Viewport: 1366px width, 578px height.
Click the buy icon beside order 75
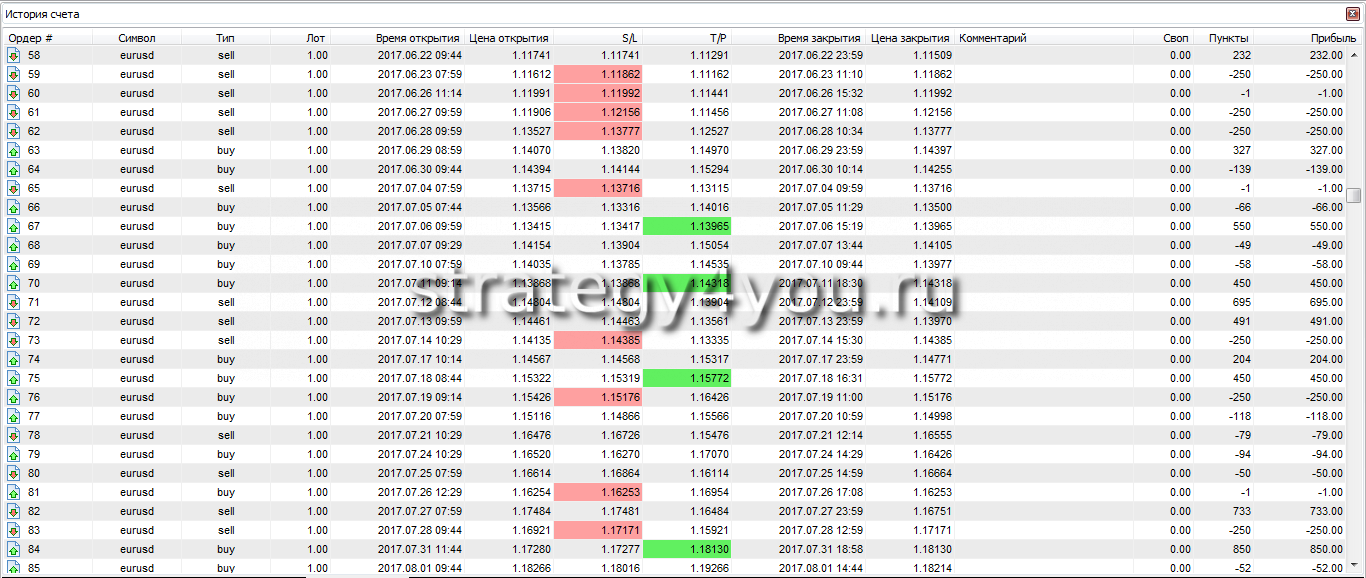pyautogui.click(x=14, y=378)
